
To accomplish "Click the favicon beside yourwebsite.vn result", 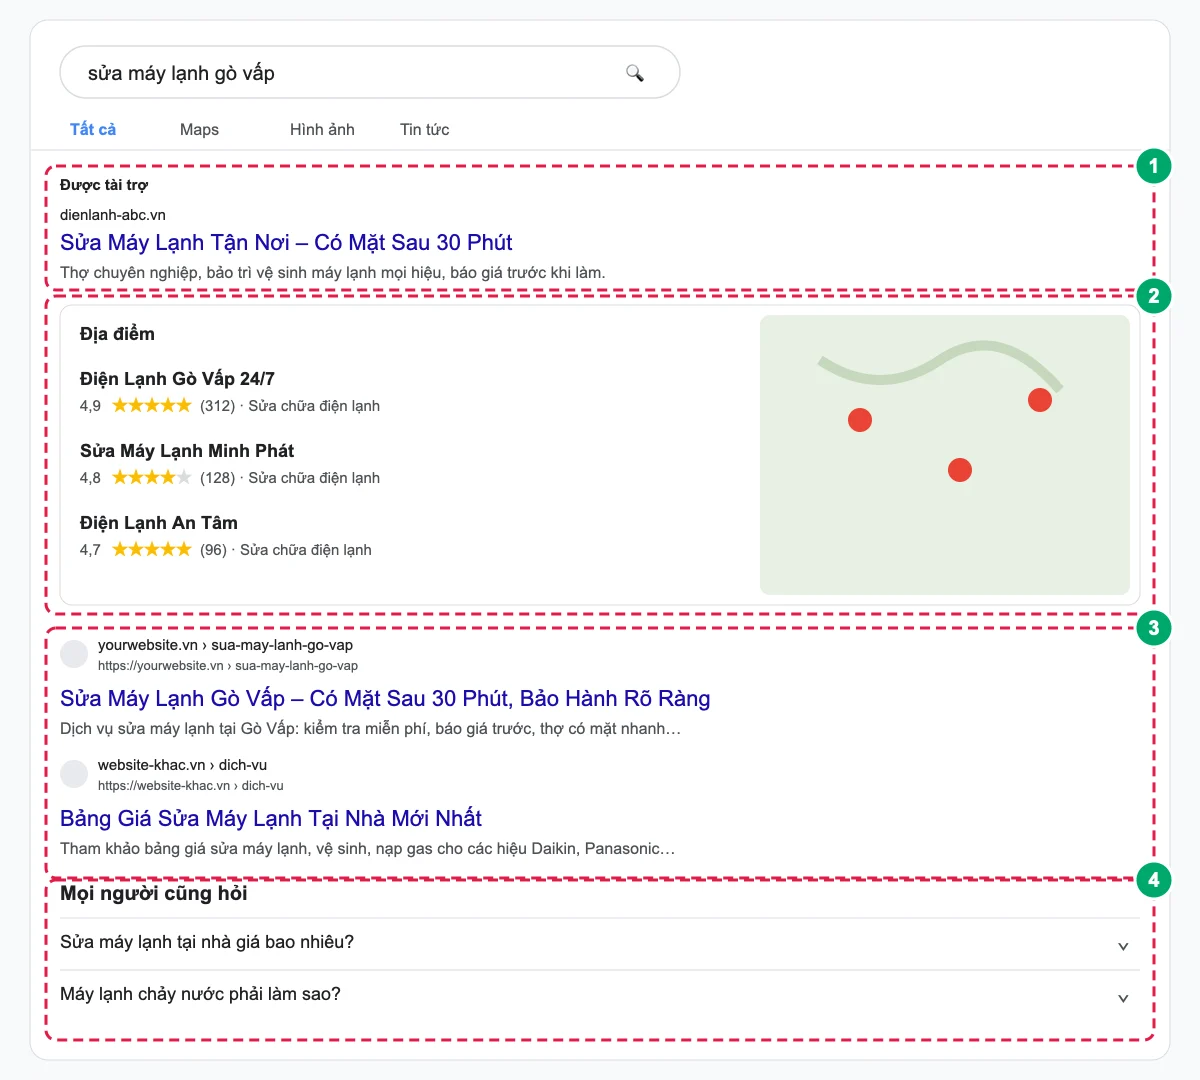I will tap(74, 654).
